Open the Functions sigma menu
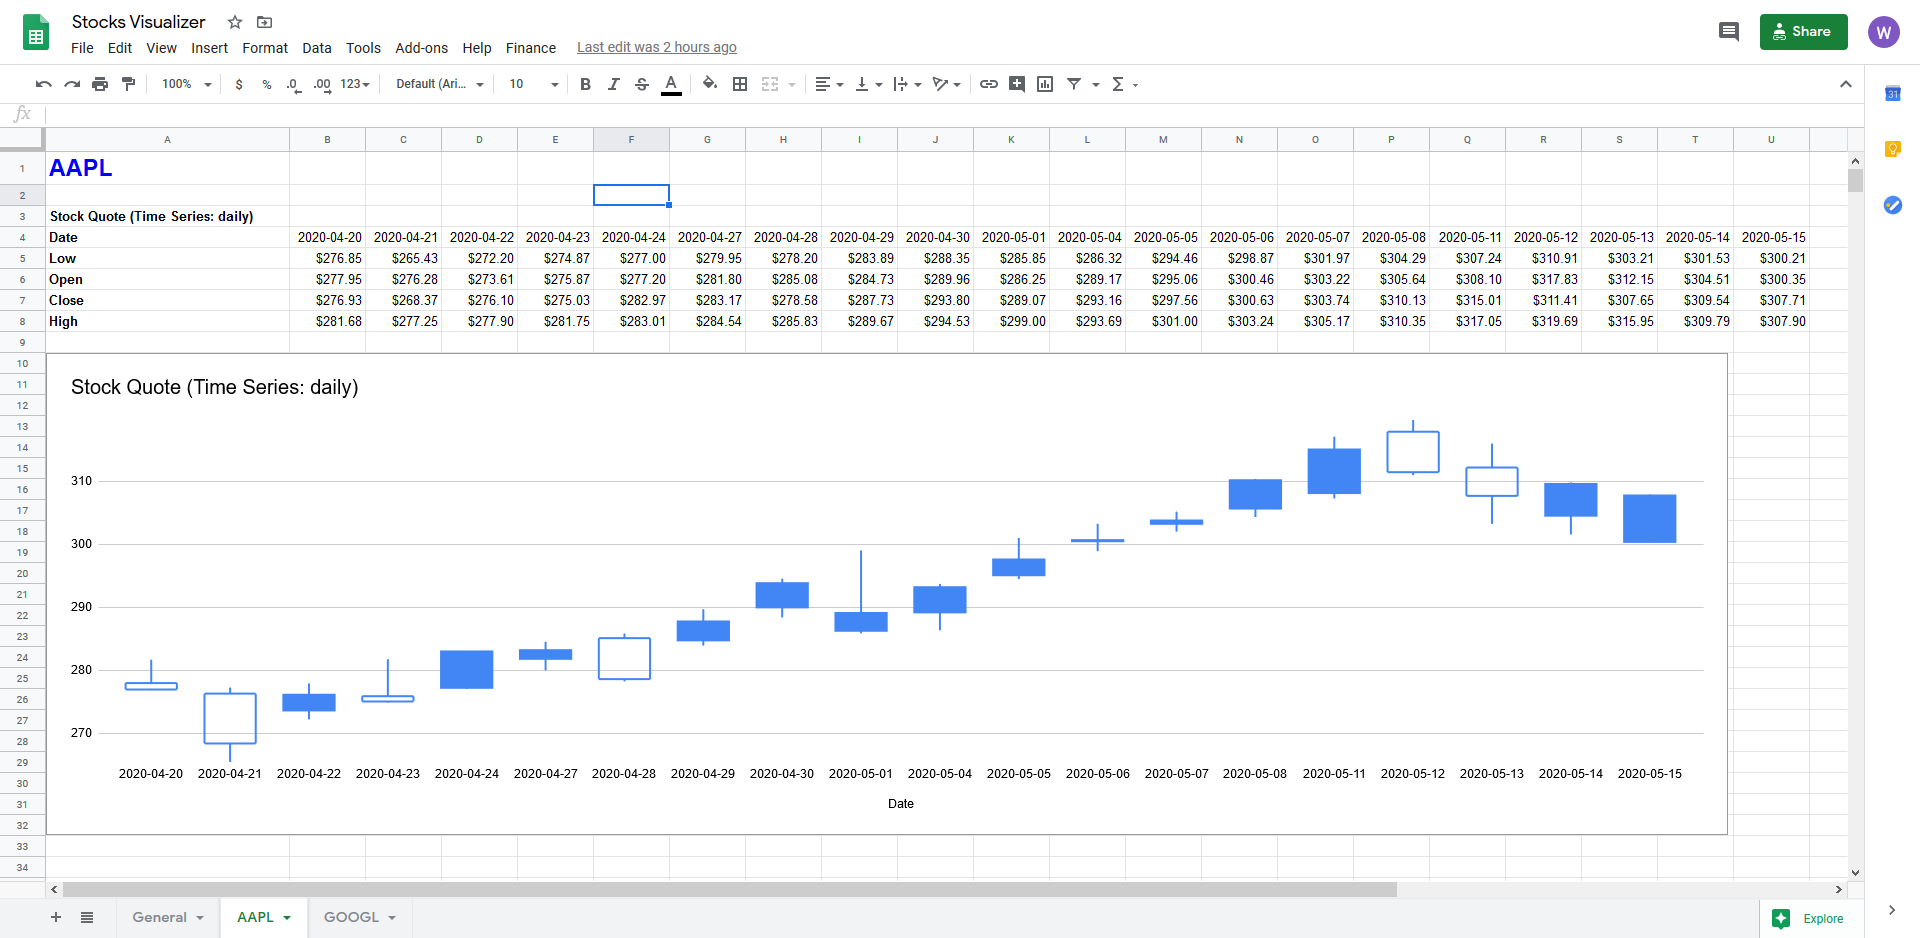Viewport: 1920px width, 938px height. point(1125,84)
